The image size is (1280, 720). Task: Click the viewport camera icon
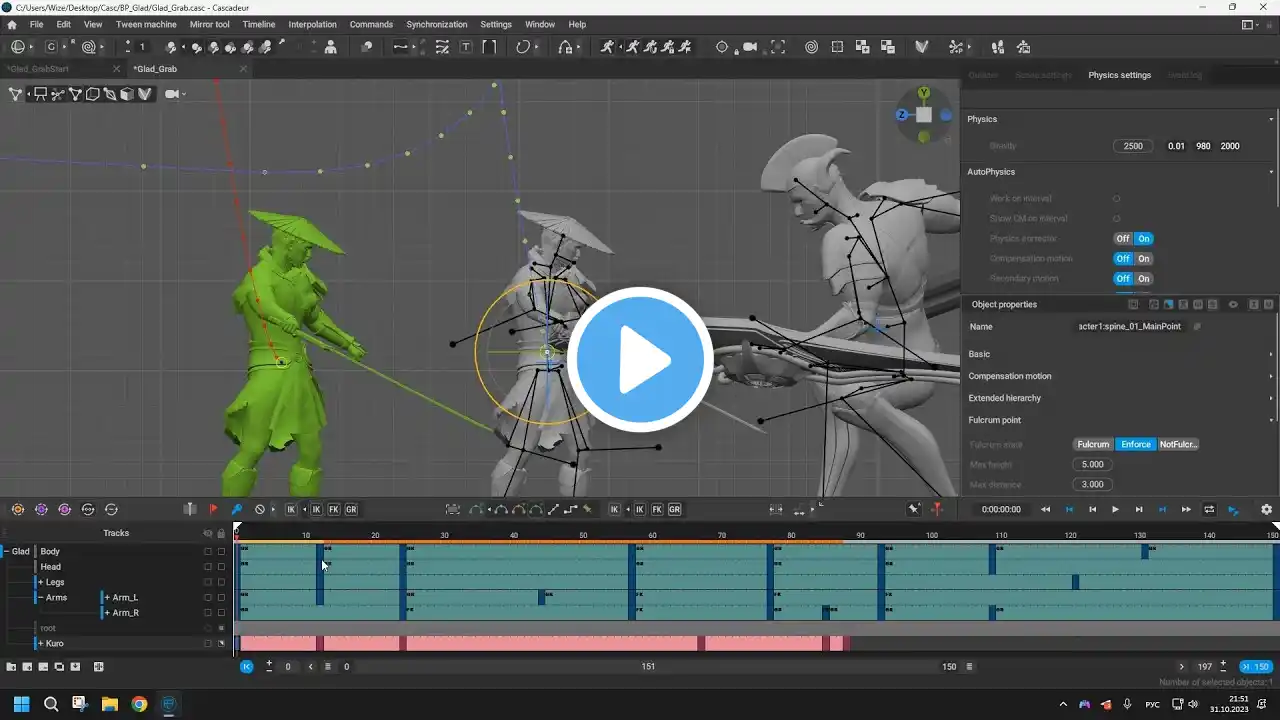[172, 94]
